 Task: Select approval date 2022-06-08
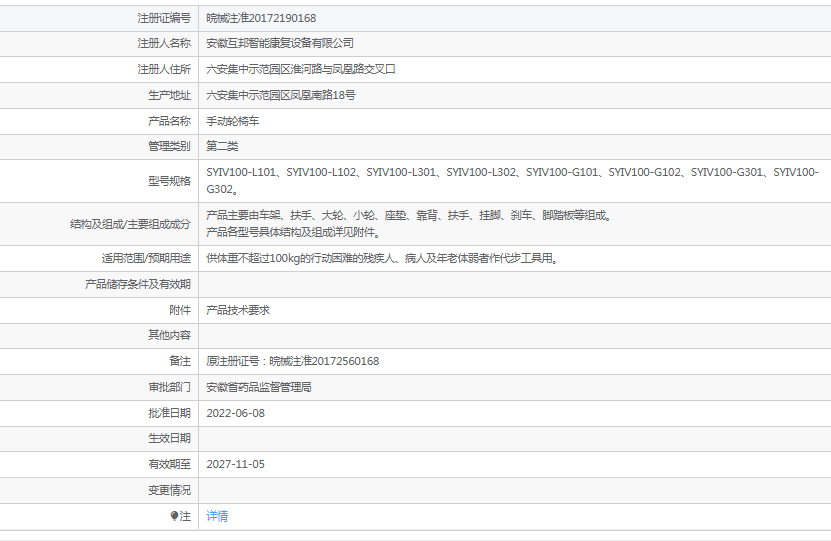click(x=235, y=413)
